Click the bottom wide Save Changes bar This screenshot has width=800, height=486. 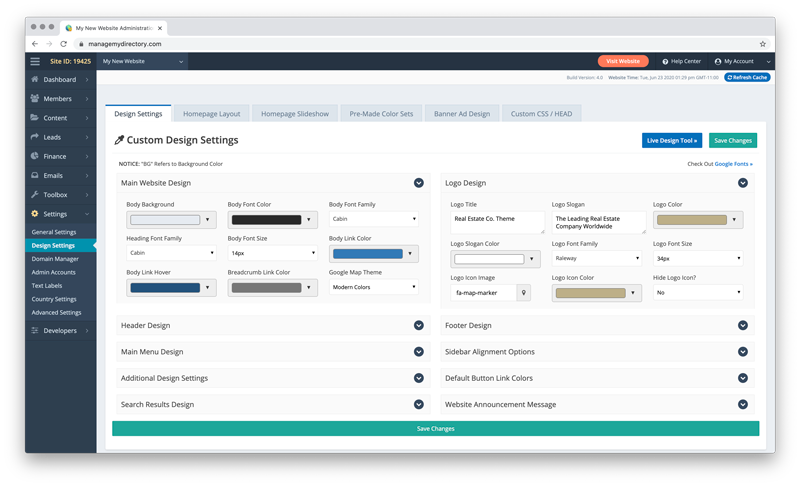pos(435,428)
